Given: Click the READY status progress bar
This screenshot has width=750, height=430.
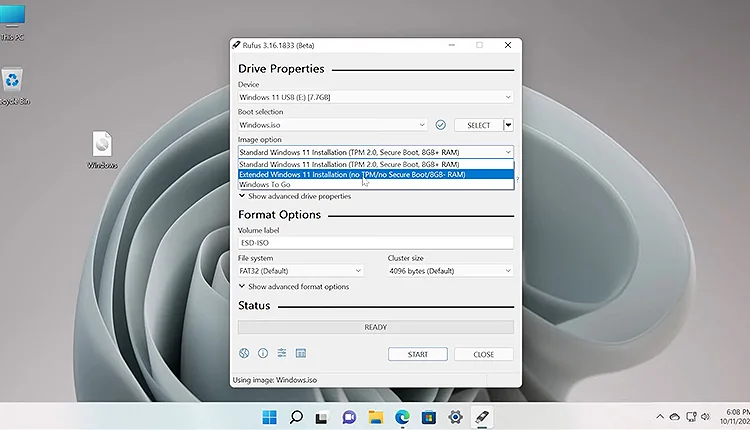Looking at the screenshot, I should click(375, 327).
